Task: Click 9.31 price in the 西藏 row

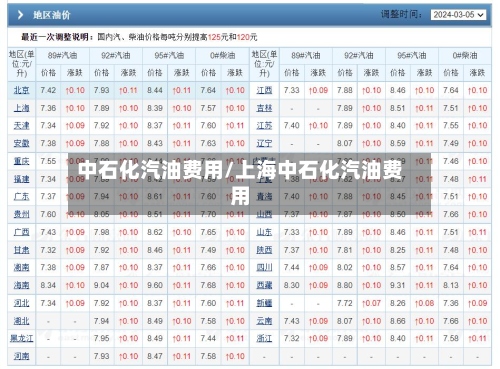Action: tap(398, 285)
